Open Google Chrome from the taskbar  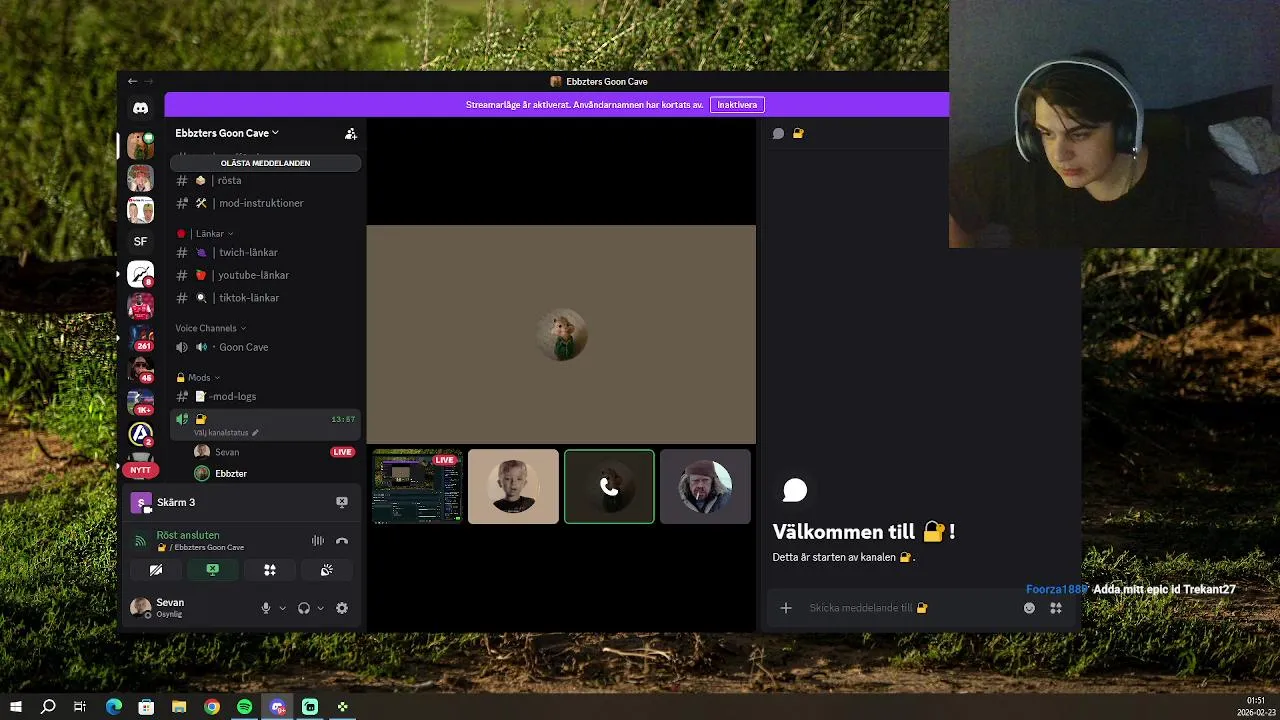tap(212, 707)
